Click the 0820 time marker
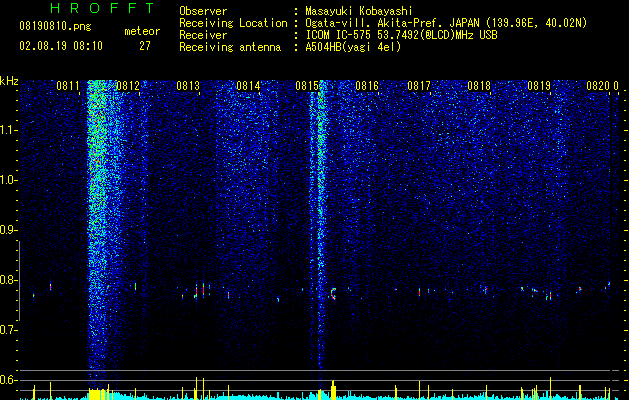Screen dimensions: 629x400 (x=598, y=85)
